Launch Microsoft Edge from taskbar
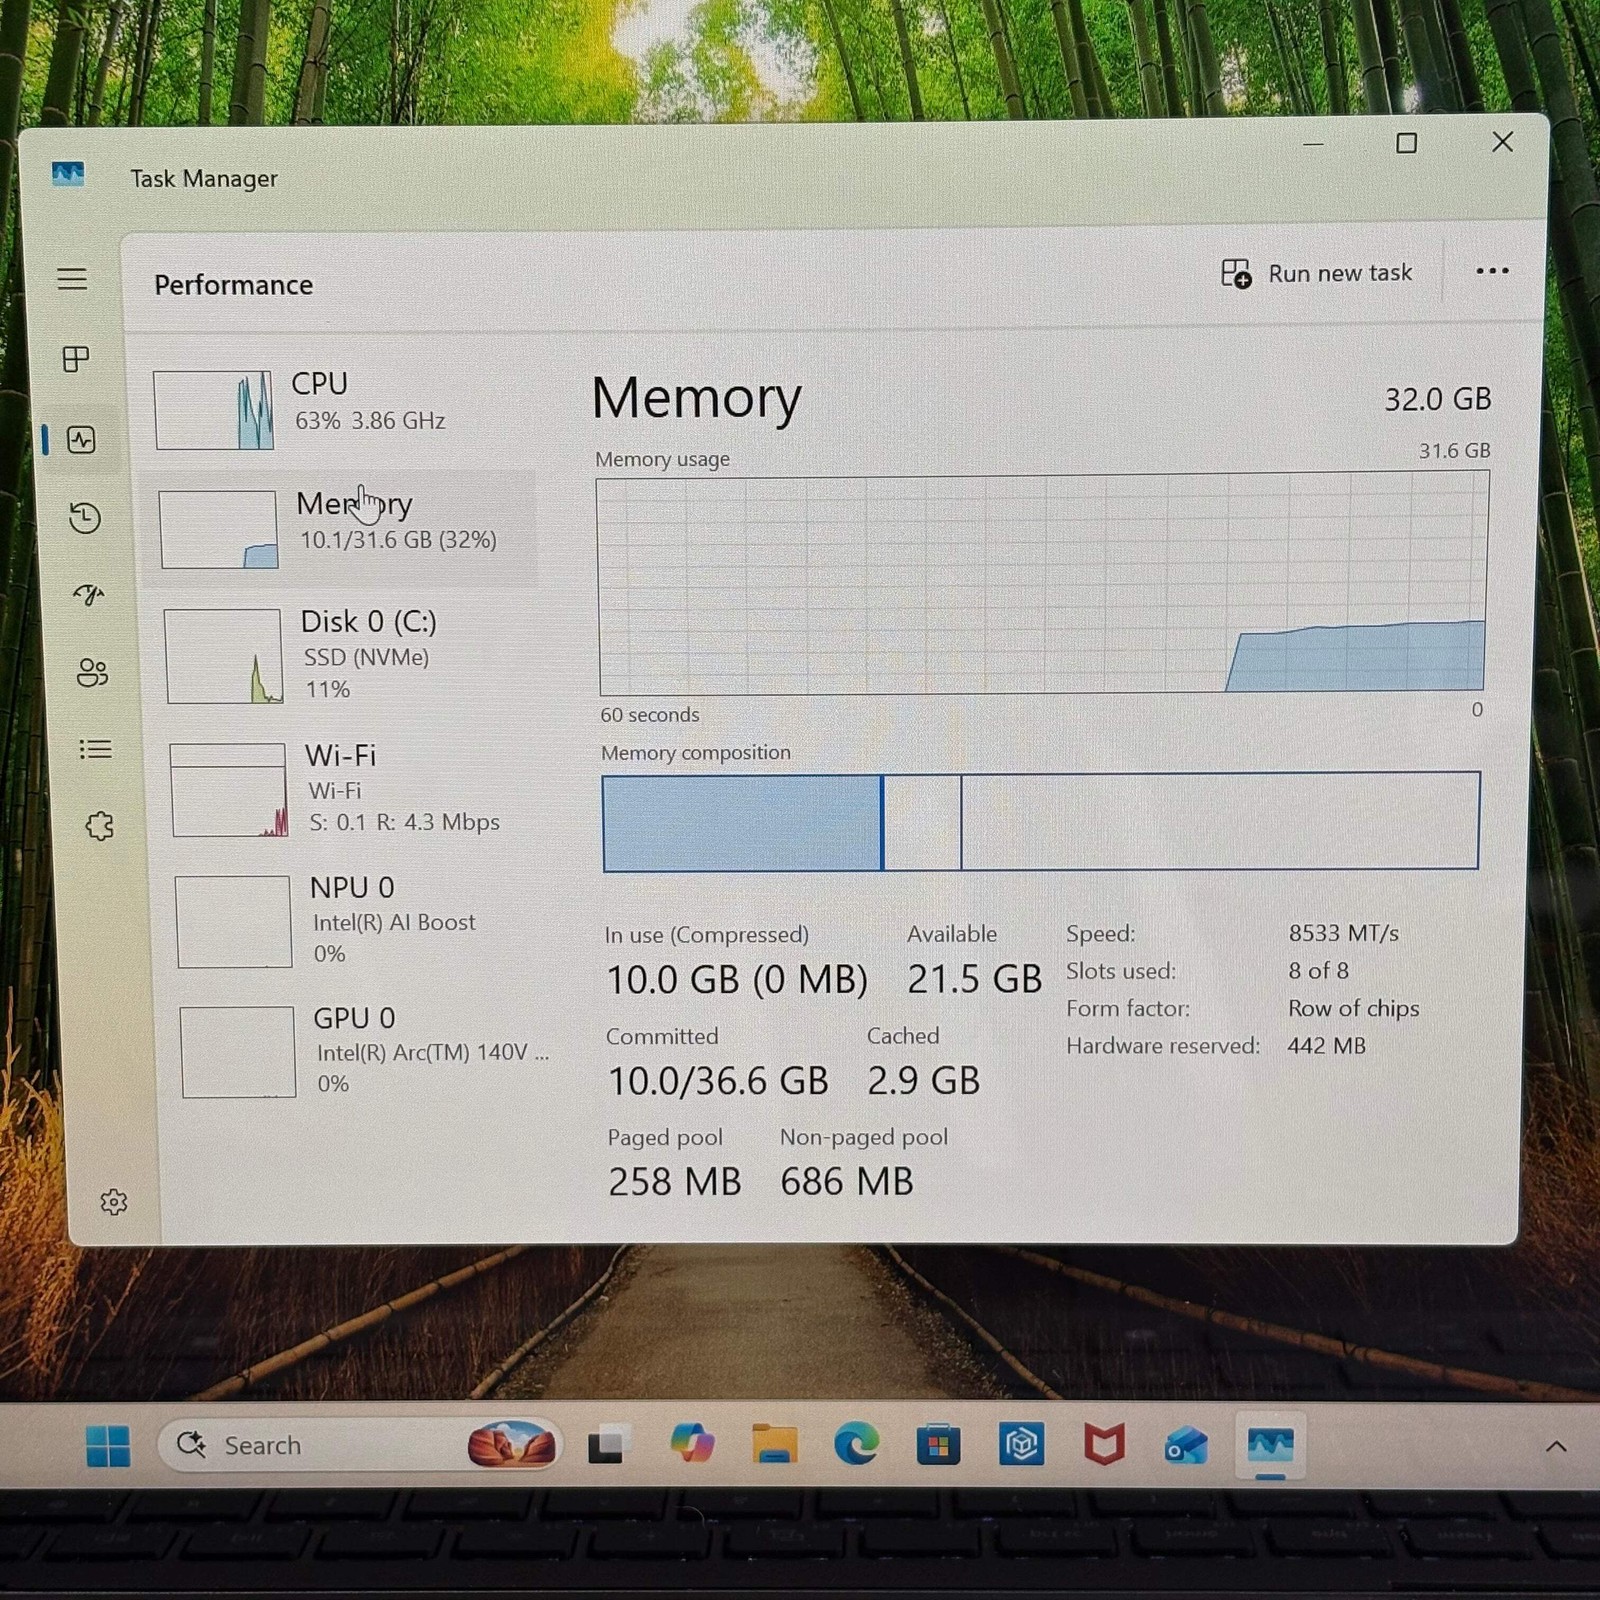 click(x=857, y=1445)
